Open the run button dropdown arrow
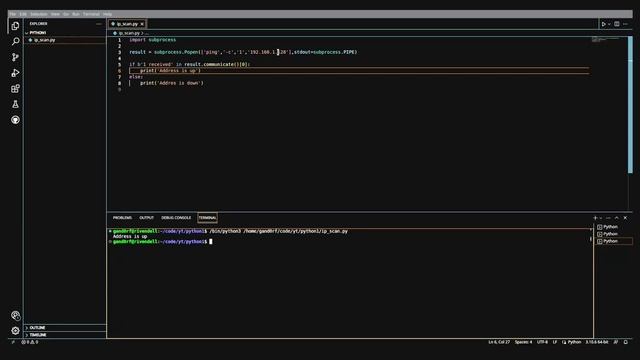 pyautogui.click(x=609, y=24)
